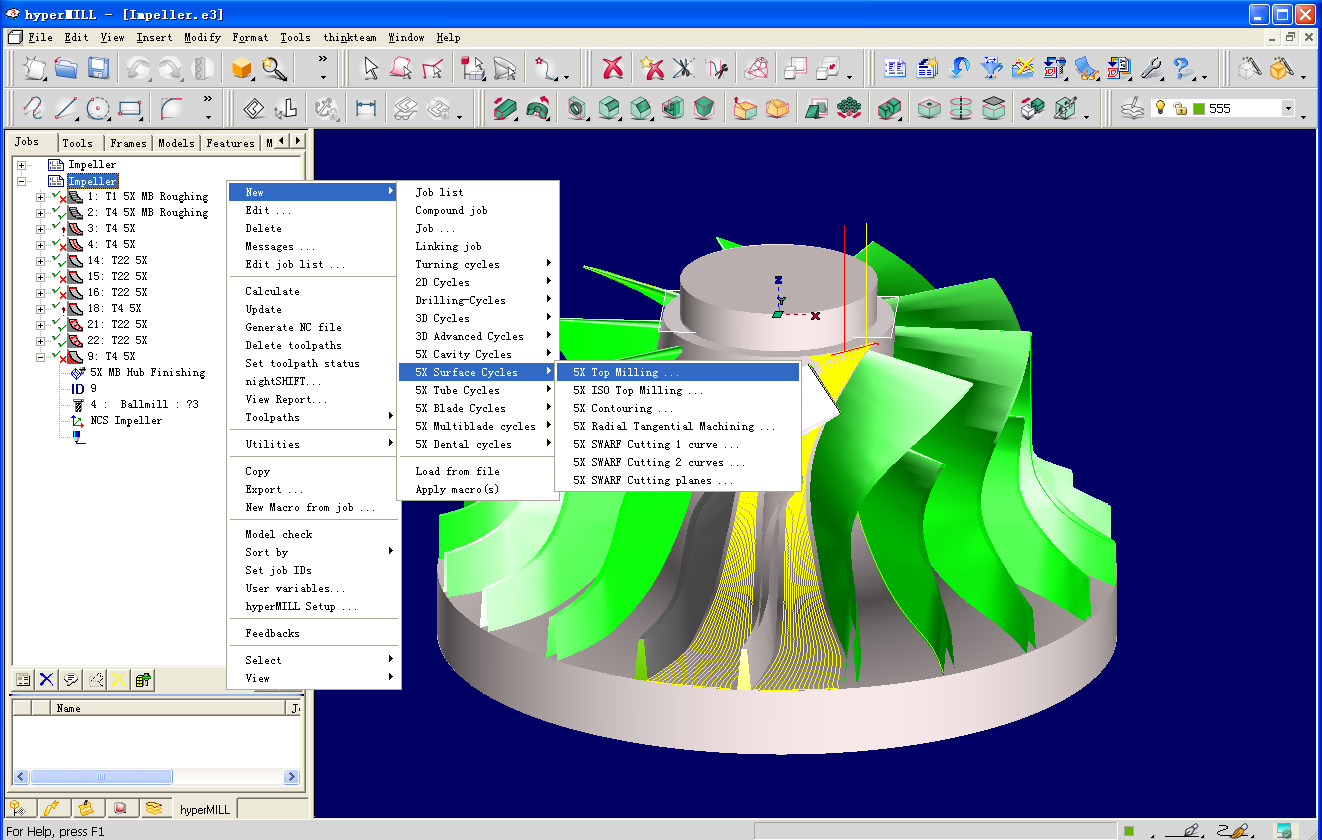This screenshot has height=840, width=1322.
Task: Click the blue funnel filter icon
Action: pos(991,68)
